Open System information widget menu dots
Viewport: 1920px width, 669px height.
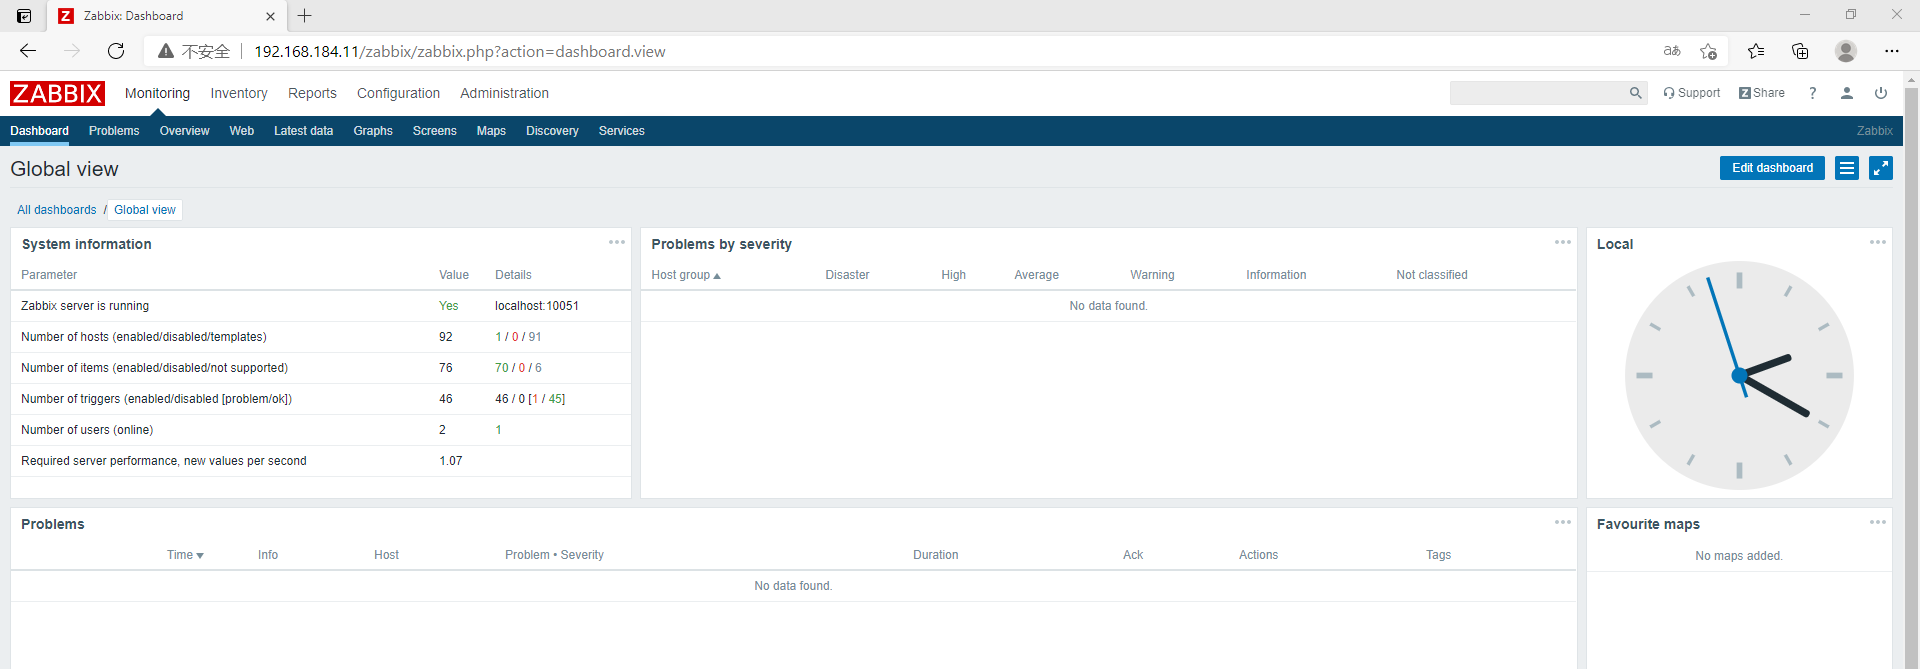tap(617, 242)
